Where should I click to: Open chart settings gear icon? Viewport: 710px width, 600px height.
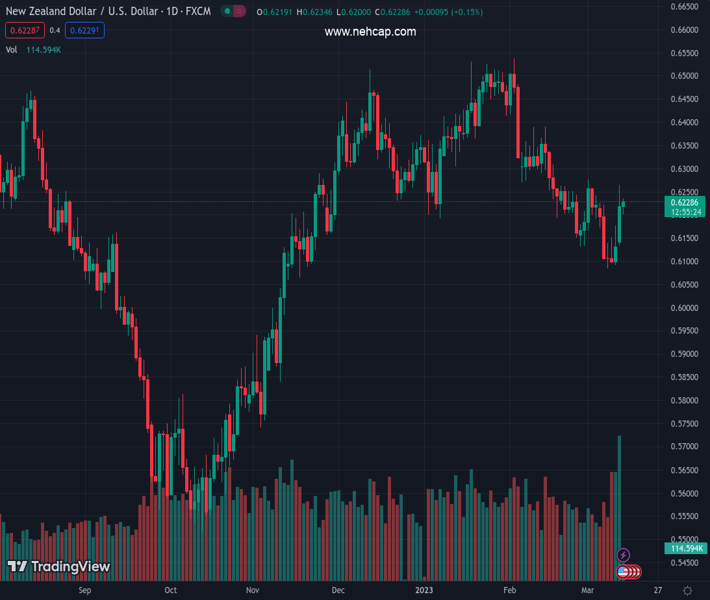point(687,591)
